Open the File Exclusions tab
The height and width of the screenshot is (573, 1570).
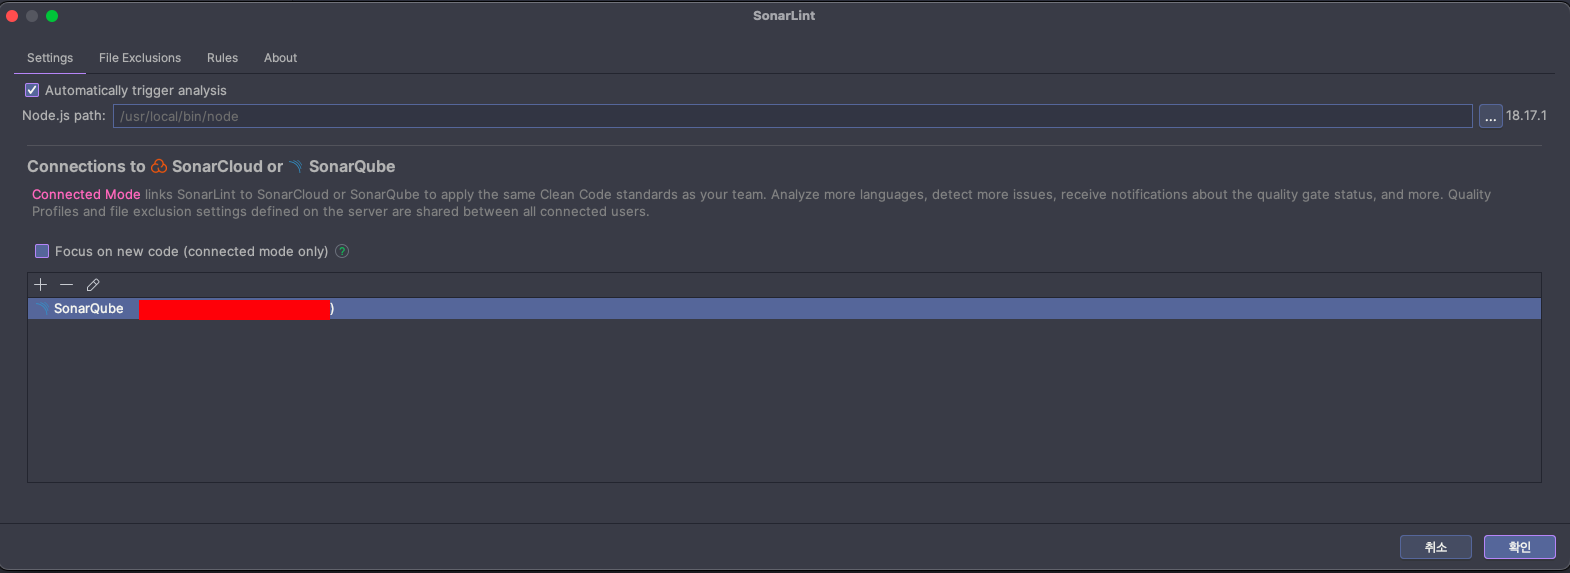point(140,58)
